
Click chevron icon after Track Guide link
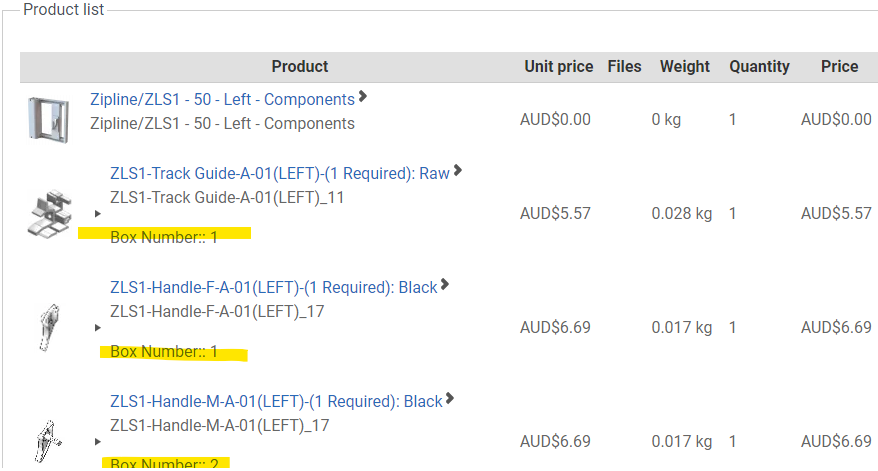[x=457, y=170]
